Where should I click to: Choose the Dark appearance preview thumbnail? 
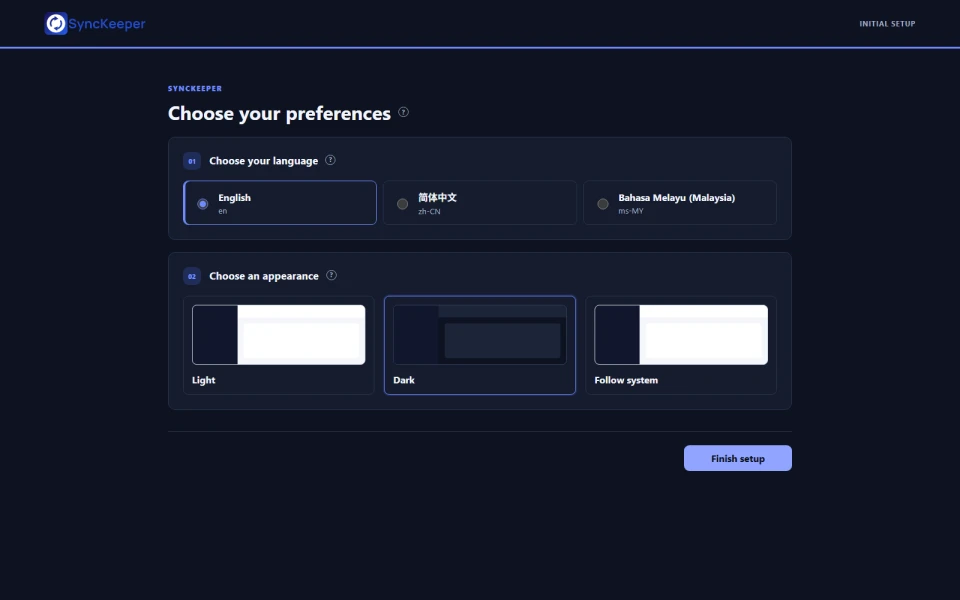click(x=479, y=335)
